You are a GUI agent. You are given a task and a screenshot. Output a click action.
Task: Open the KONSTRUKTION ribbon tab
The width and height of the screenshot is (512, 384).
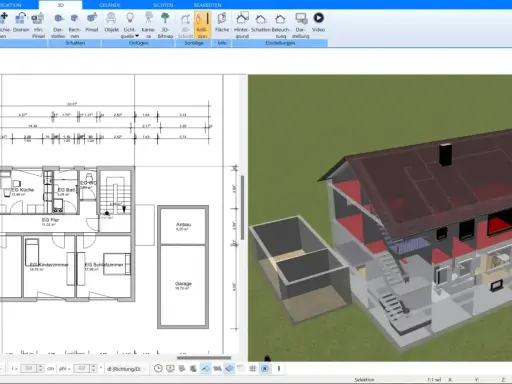[x=11, y=5]
